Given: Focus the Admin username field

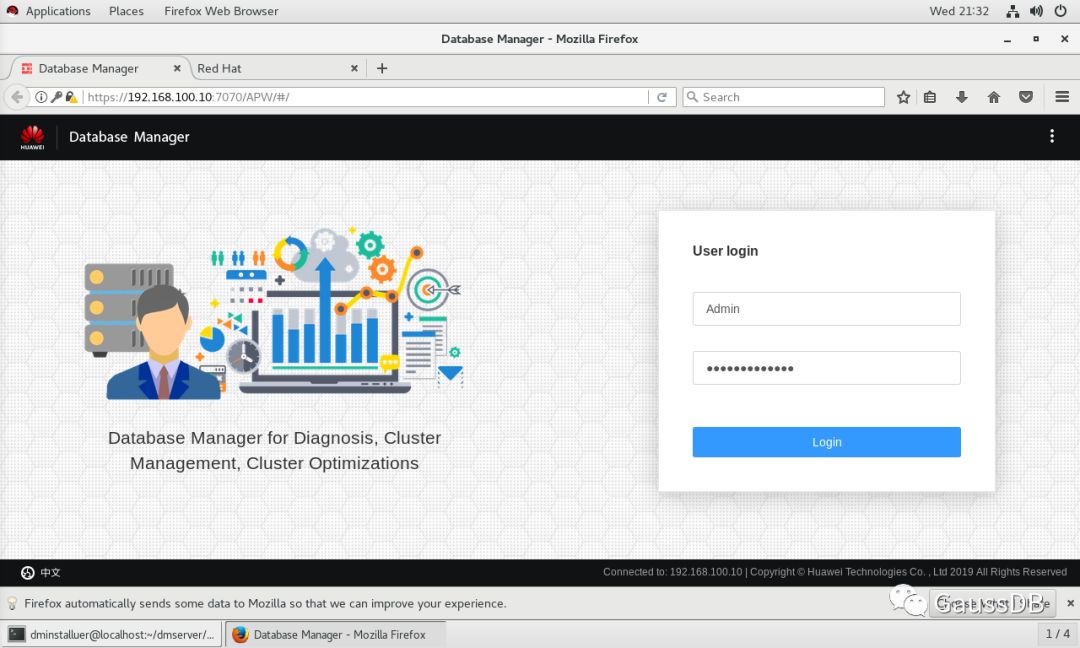Looking at the screenshot, I should click(826, 309).
